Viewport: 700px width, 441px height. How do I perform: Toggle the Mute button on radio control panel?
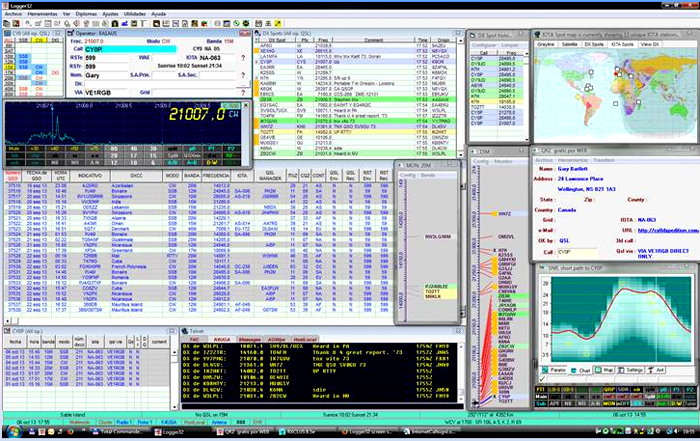coord(14,149)
